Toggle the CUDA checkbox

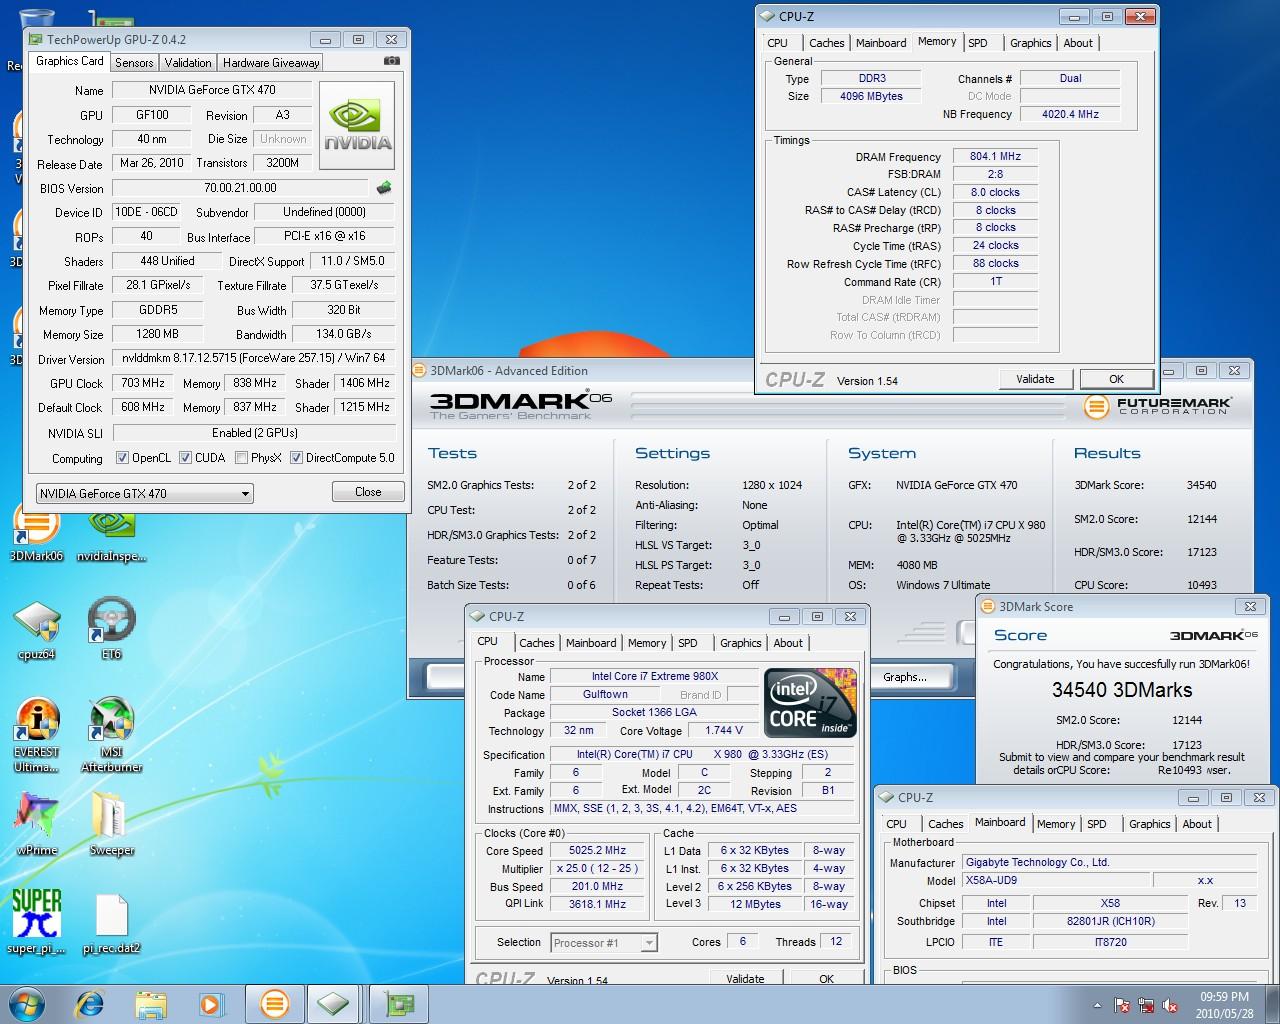tap(186, 458)
